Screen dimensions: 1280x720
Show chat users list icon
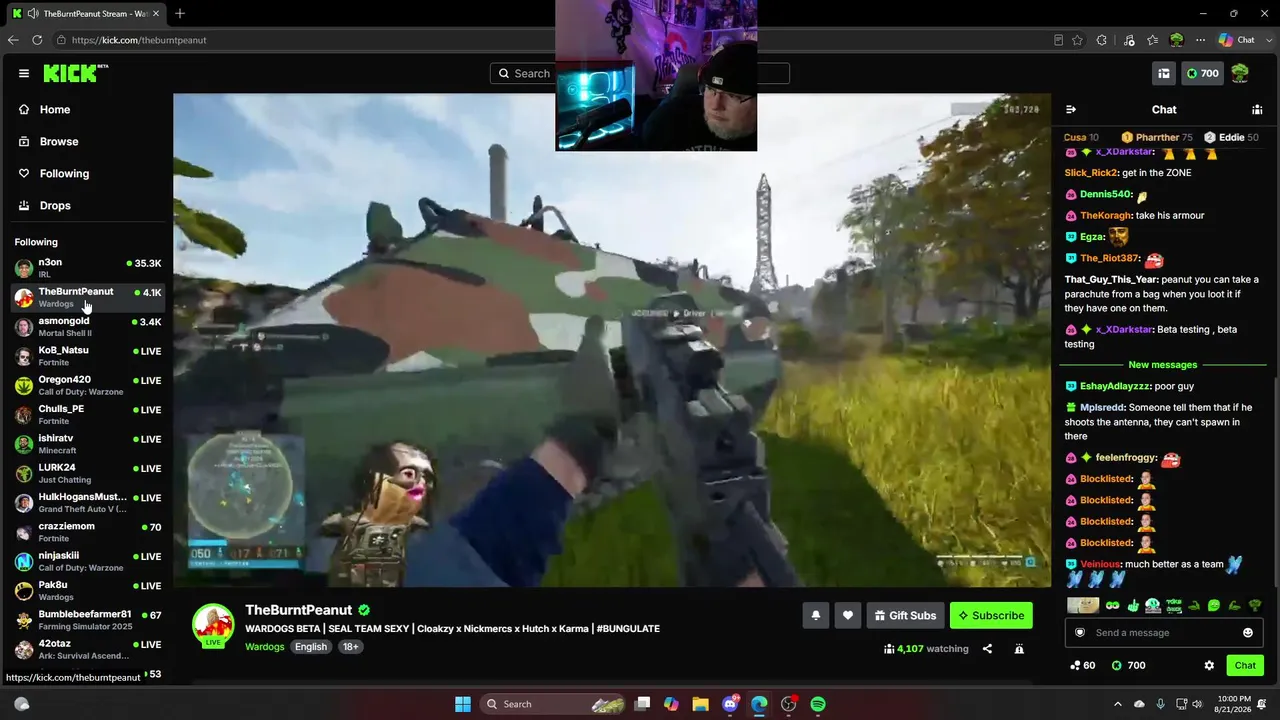tap(1257, 110)
